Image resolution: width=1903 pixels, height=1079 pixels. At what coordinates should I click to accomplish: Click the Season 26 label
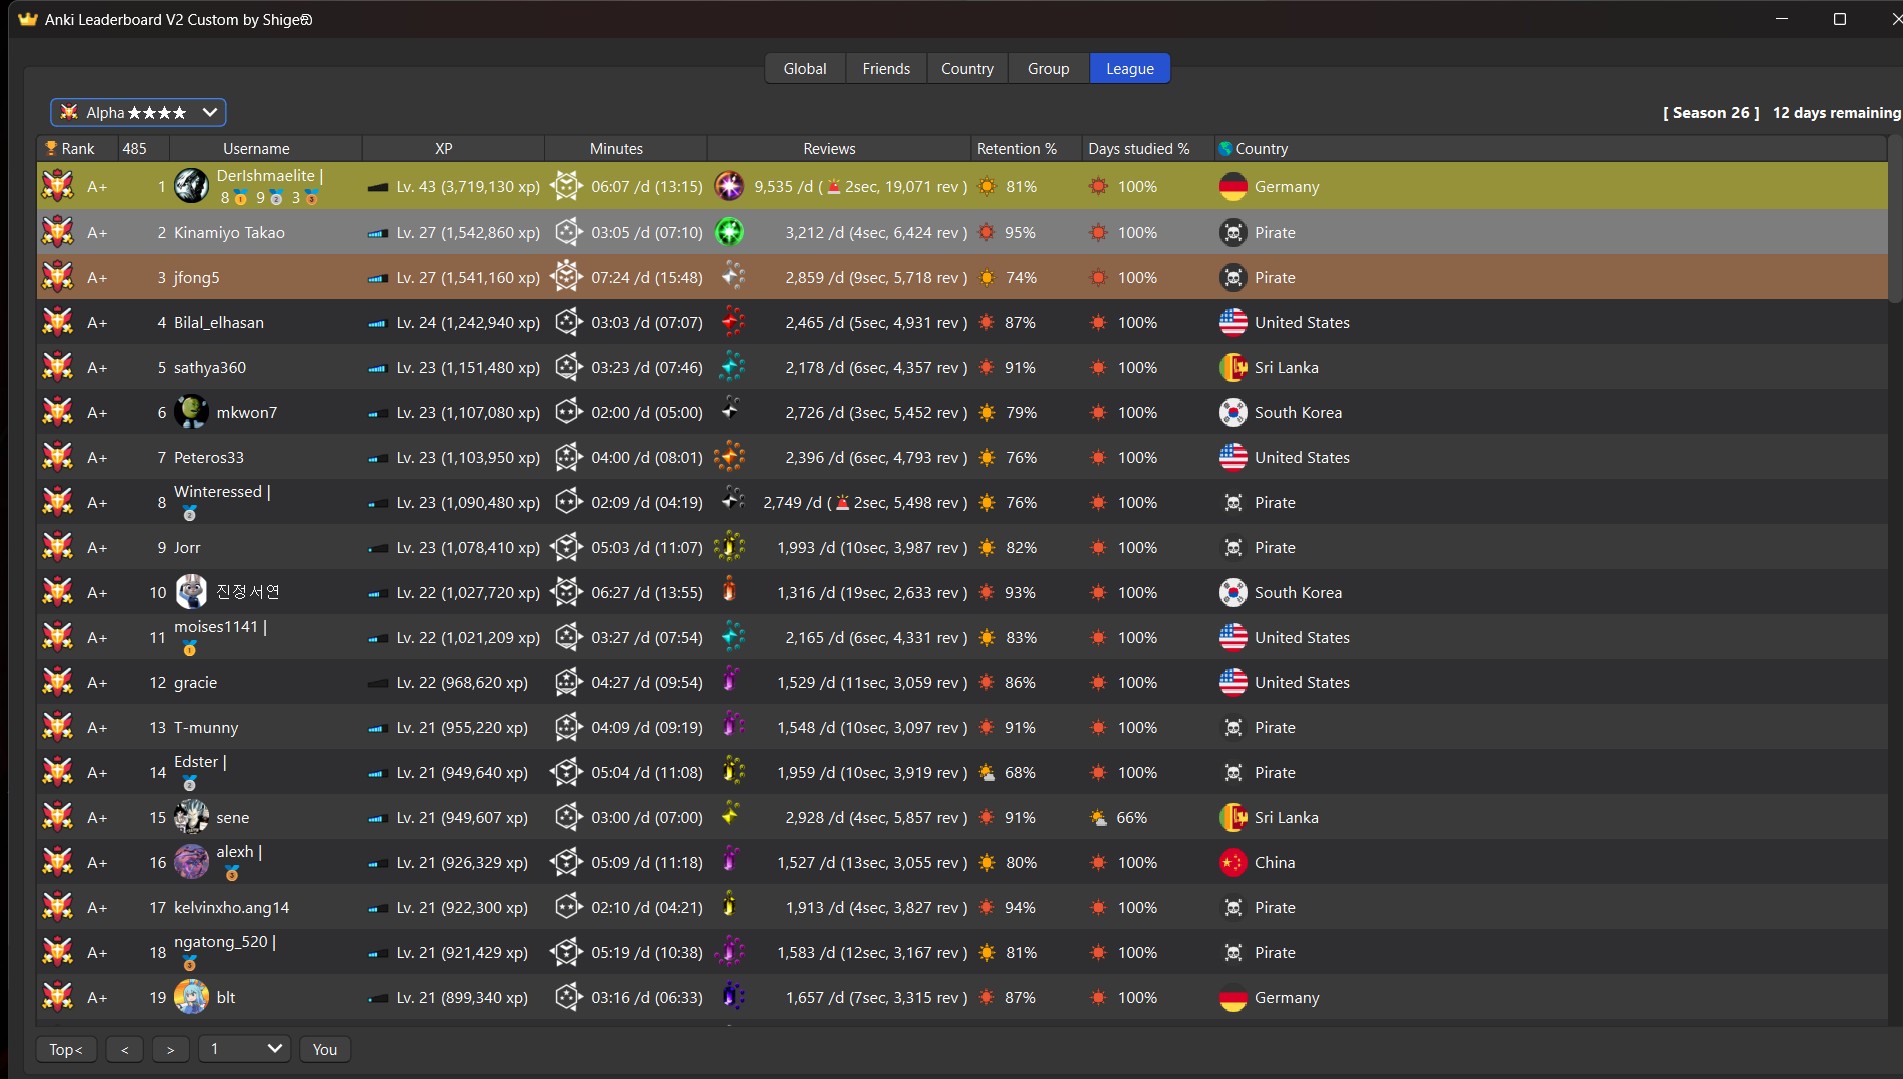[1711, 112]
